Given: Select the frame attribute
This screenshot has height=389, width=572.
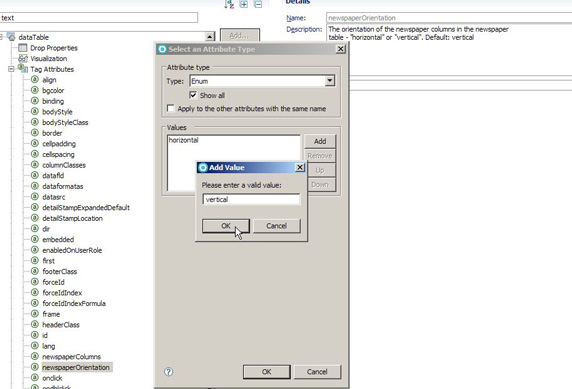Looking at the screenshot, I should [51, 314].
